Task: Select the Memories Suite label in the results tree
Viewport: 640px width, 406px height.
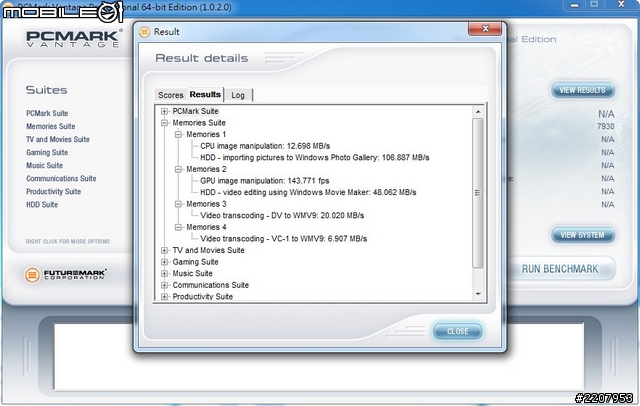Action: pyautogui.click(x=199, y=123)
